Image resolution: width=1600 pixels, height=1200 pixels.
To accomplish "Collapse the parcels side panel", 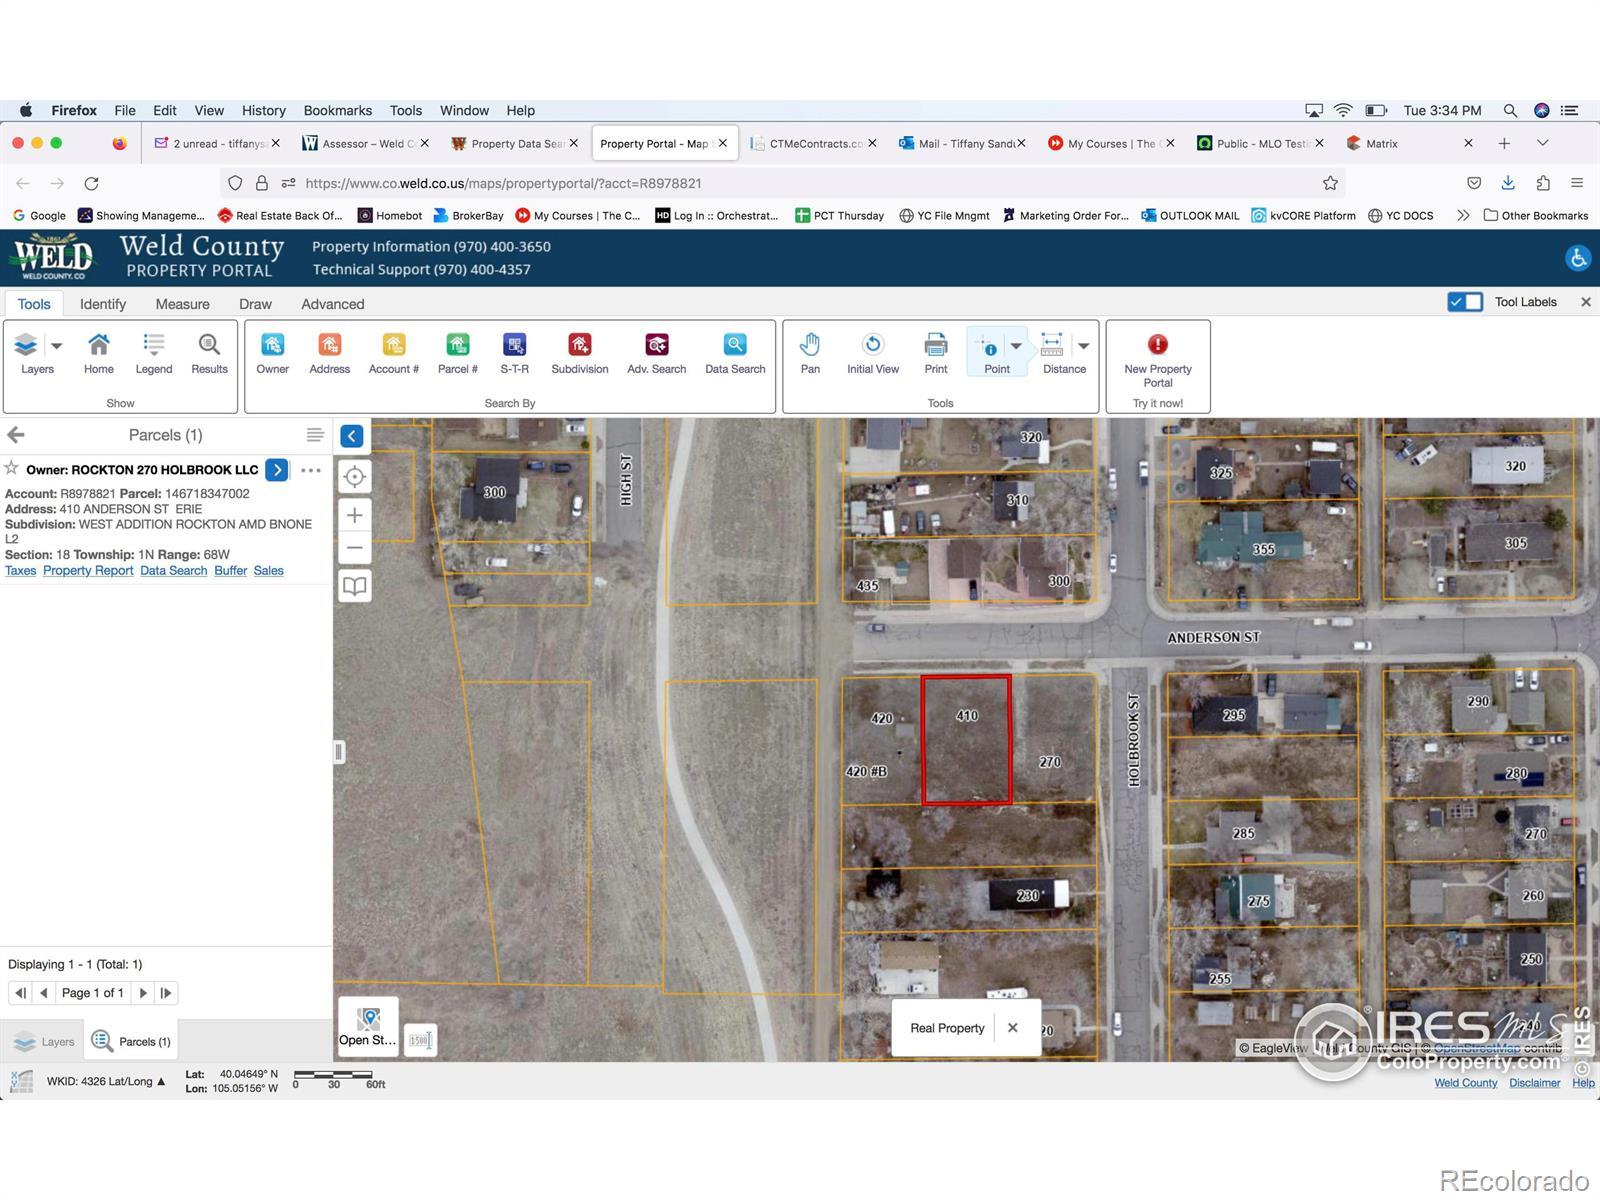I will pyautogui.click(x=352, y=436).
